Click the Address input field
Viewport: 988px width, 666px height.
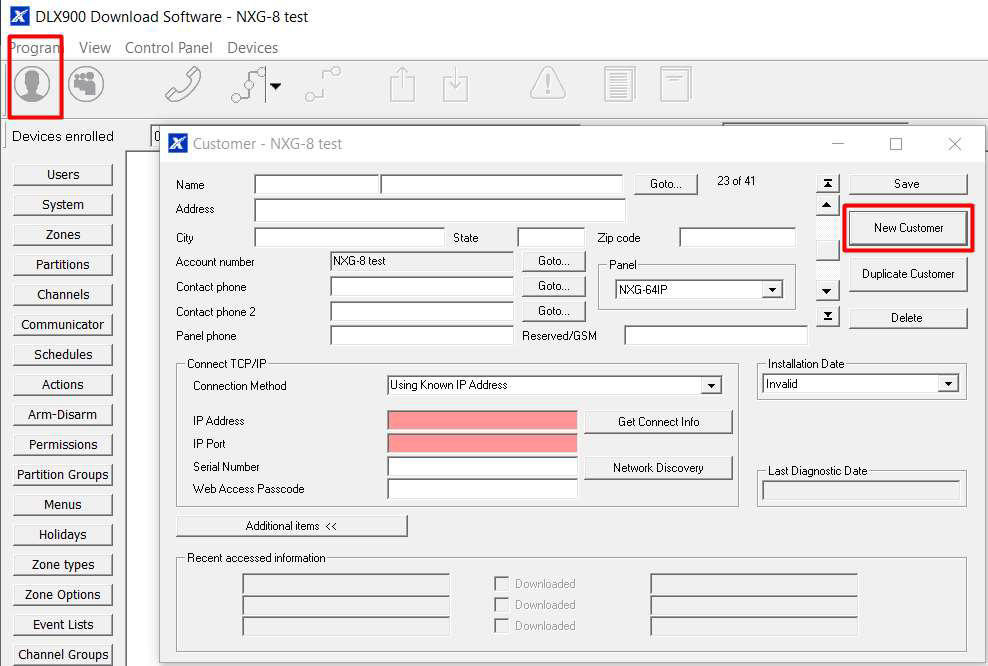(440, 209)
